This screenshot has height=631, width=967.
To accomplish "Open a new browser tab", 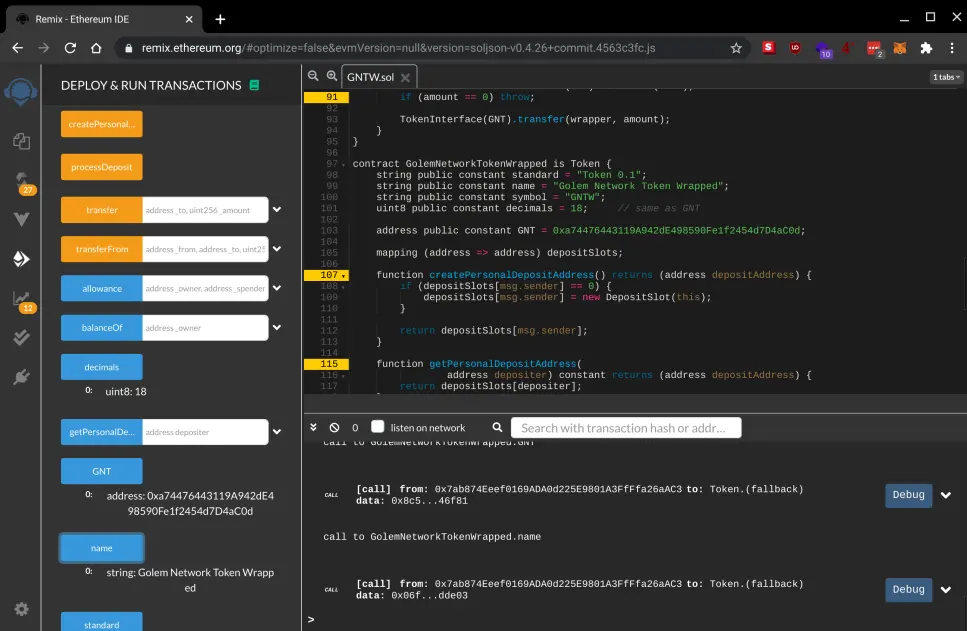I will click(x=220, y=19).
